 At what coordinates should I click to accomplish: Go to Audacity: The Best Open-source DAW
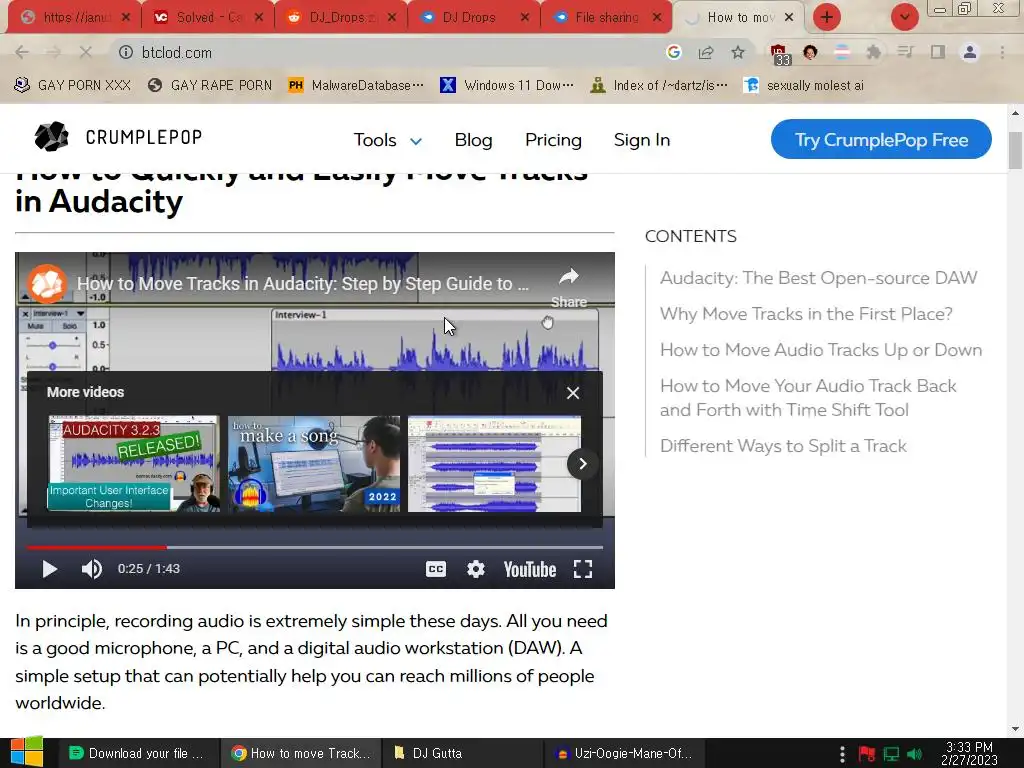click(x=818, y=278)
